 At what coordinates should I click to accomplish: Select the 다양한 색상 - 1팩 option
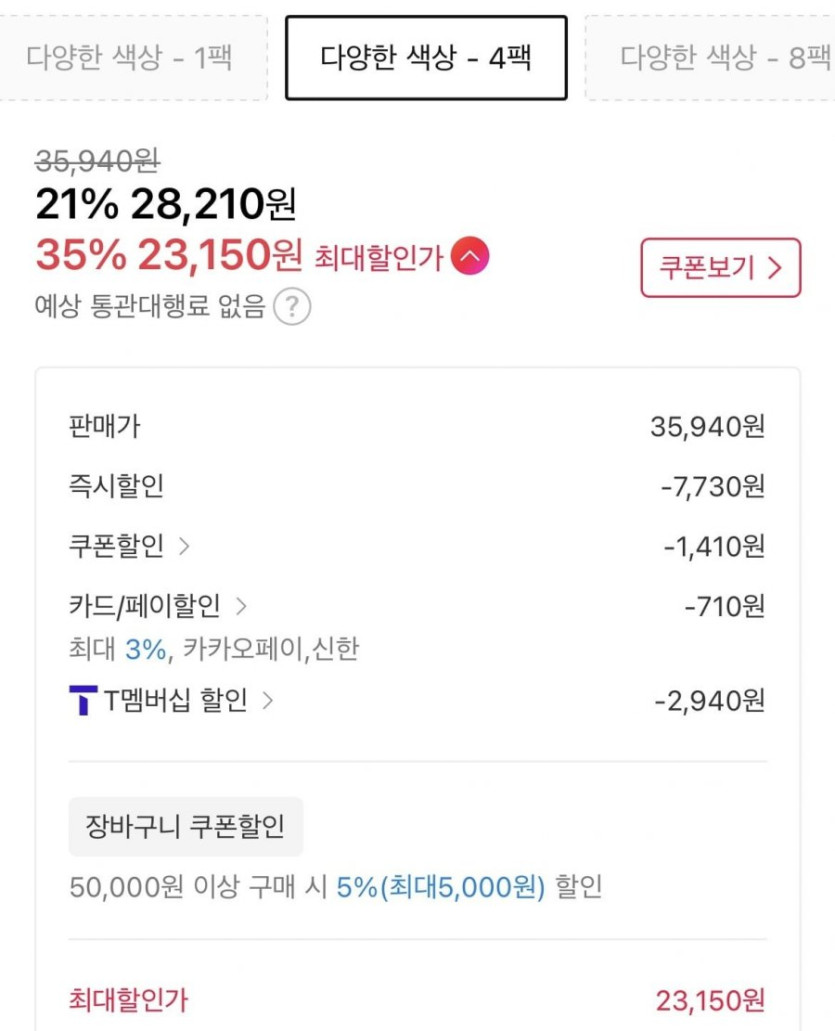tap(130, 57)
